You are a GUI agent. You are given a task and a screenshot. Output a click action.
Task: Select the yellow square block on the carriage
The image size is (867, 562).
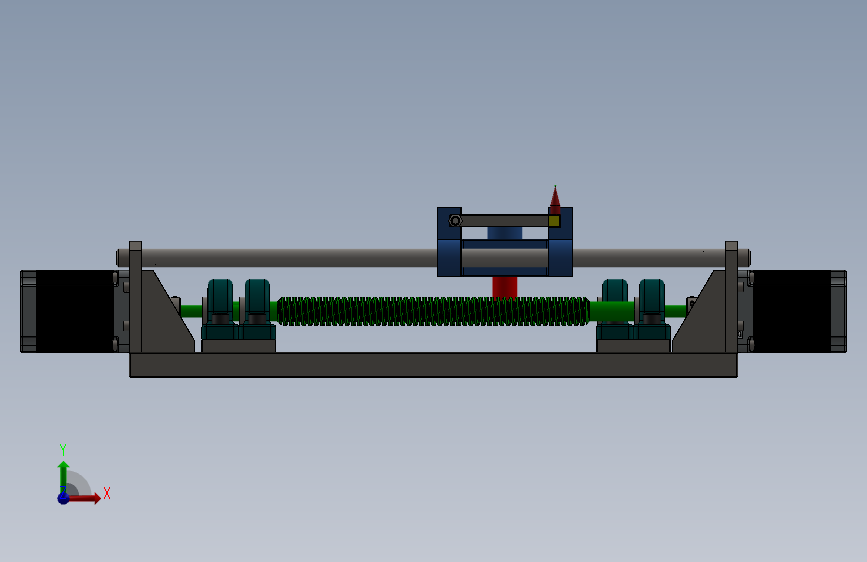point(554,221)
